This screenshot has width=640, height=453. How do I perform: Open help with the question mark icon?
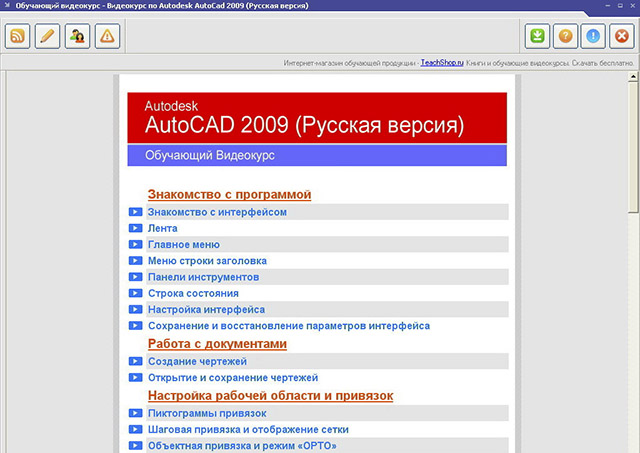pos(565,36)
